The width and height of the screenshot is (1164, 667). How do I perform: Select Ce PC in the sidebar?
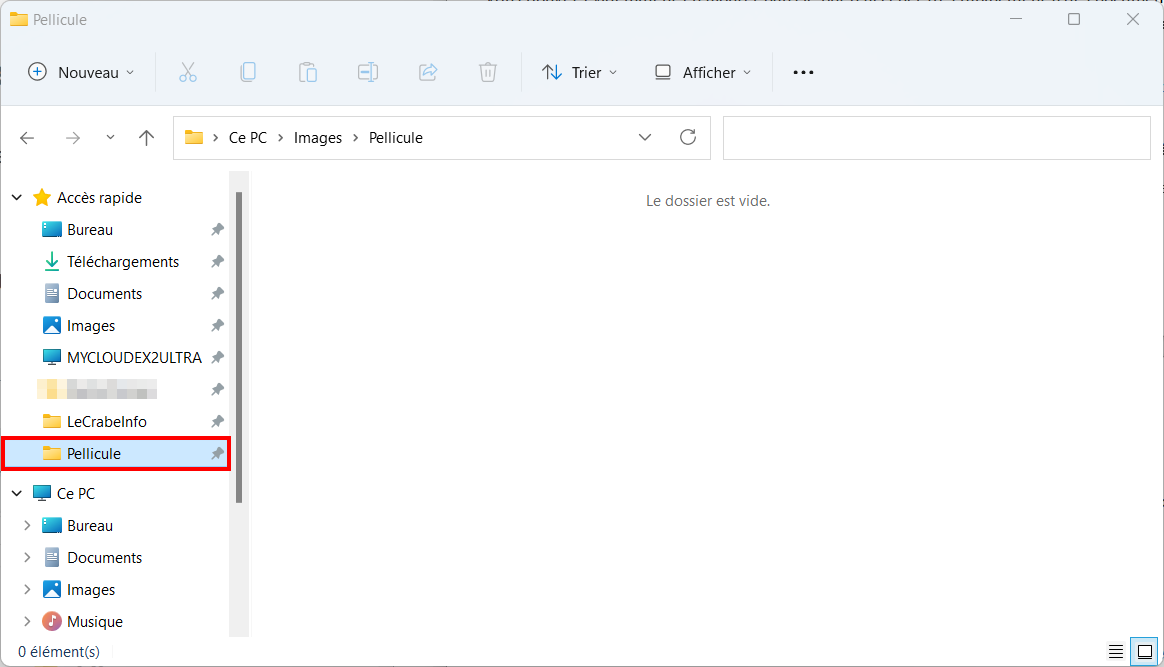click(76, 493)
